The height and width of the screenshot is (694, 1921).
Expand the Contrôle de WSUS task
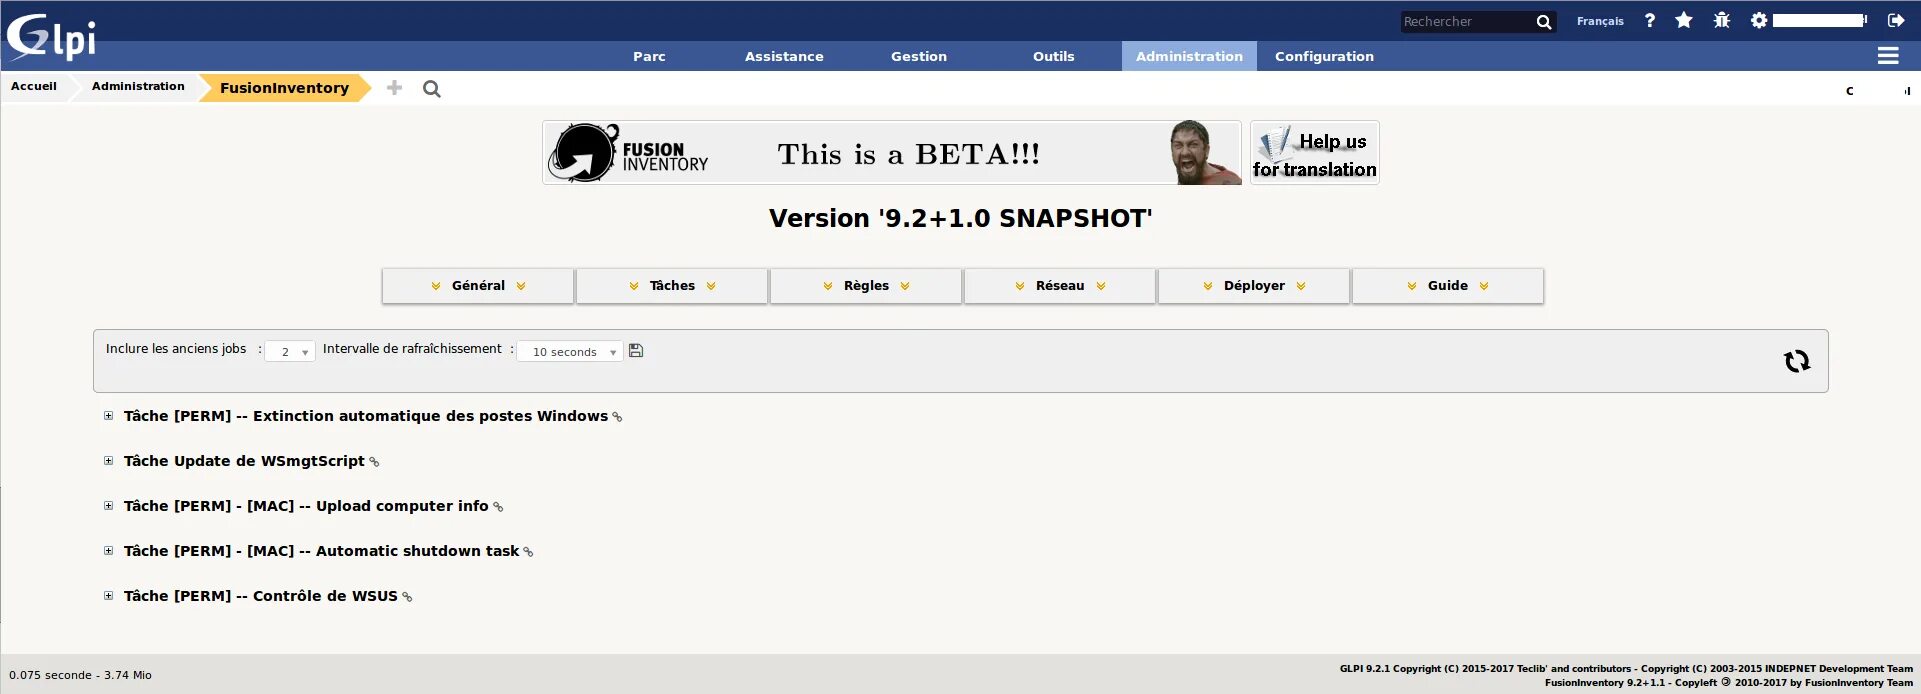click(109, 596)
